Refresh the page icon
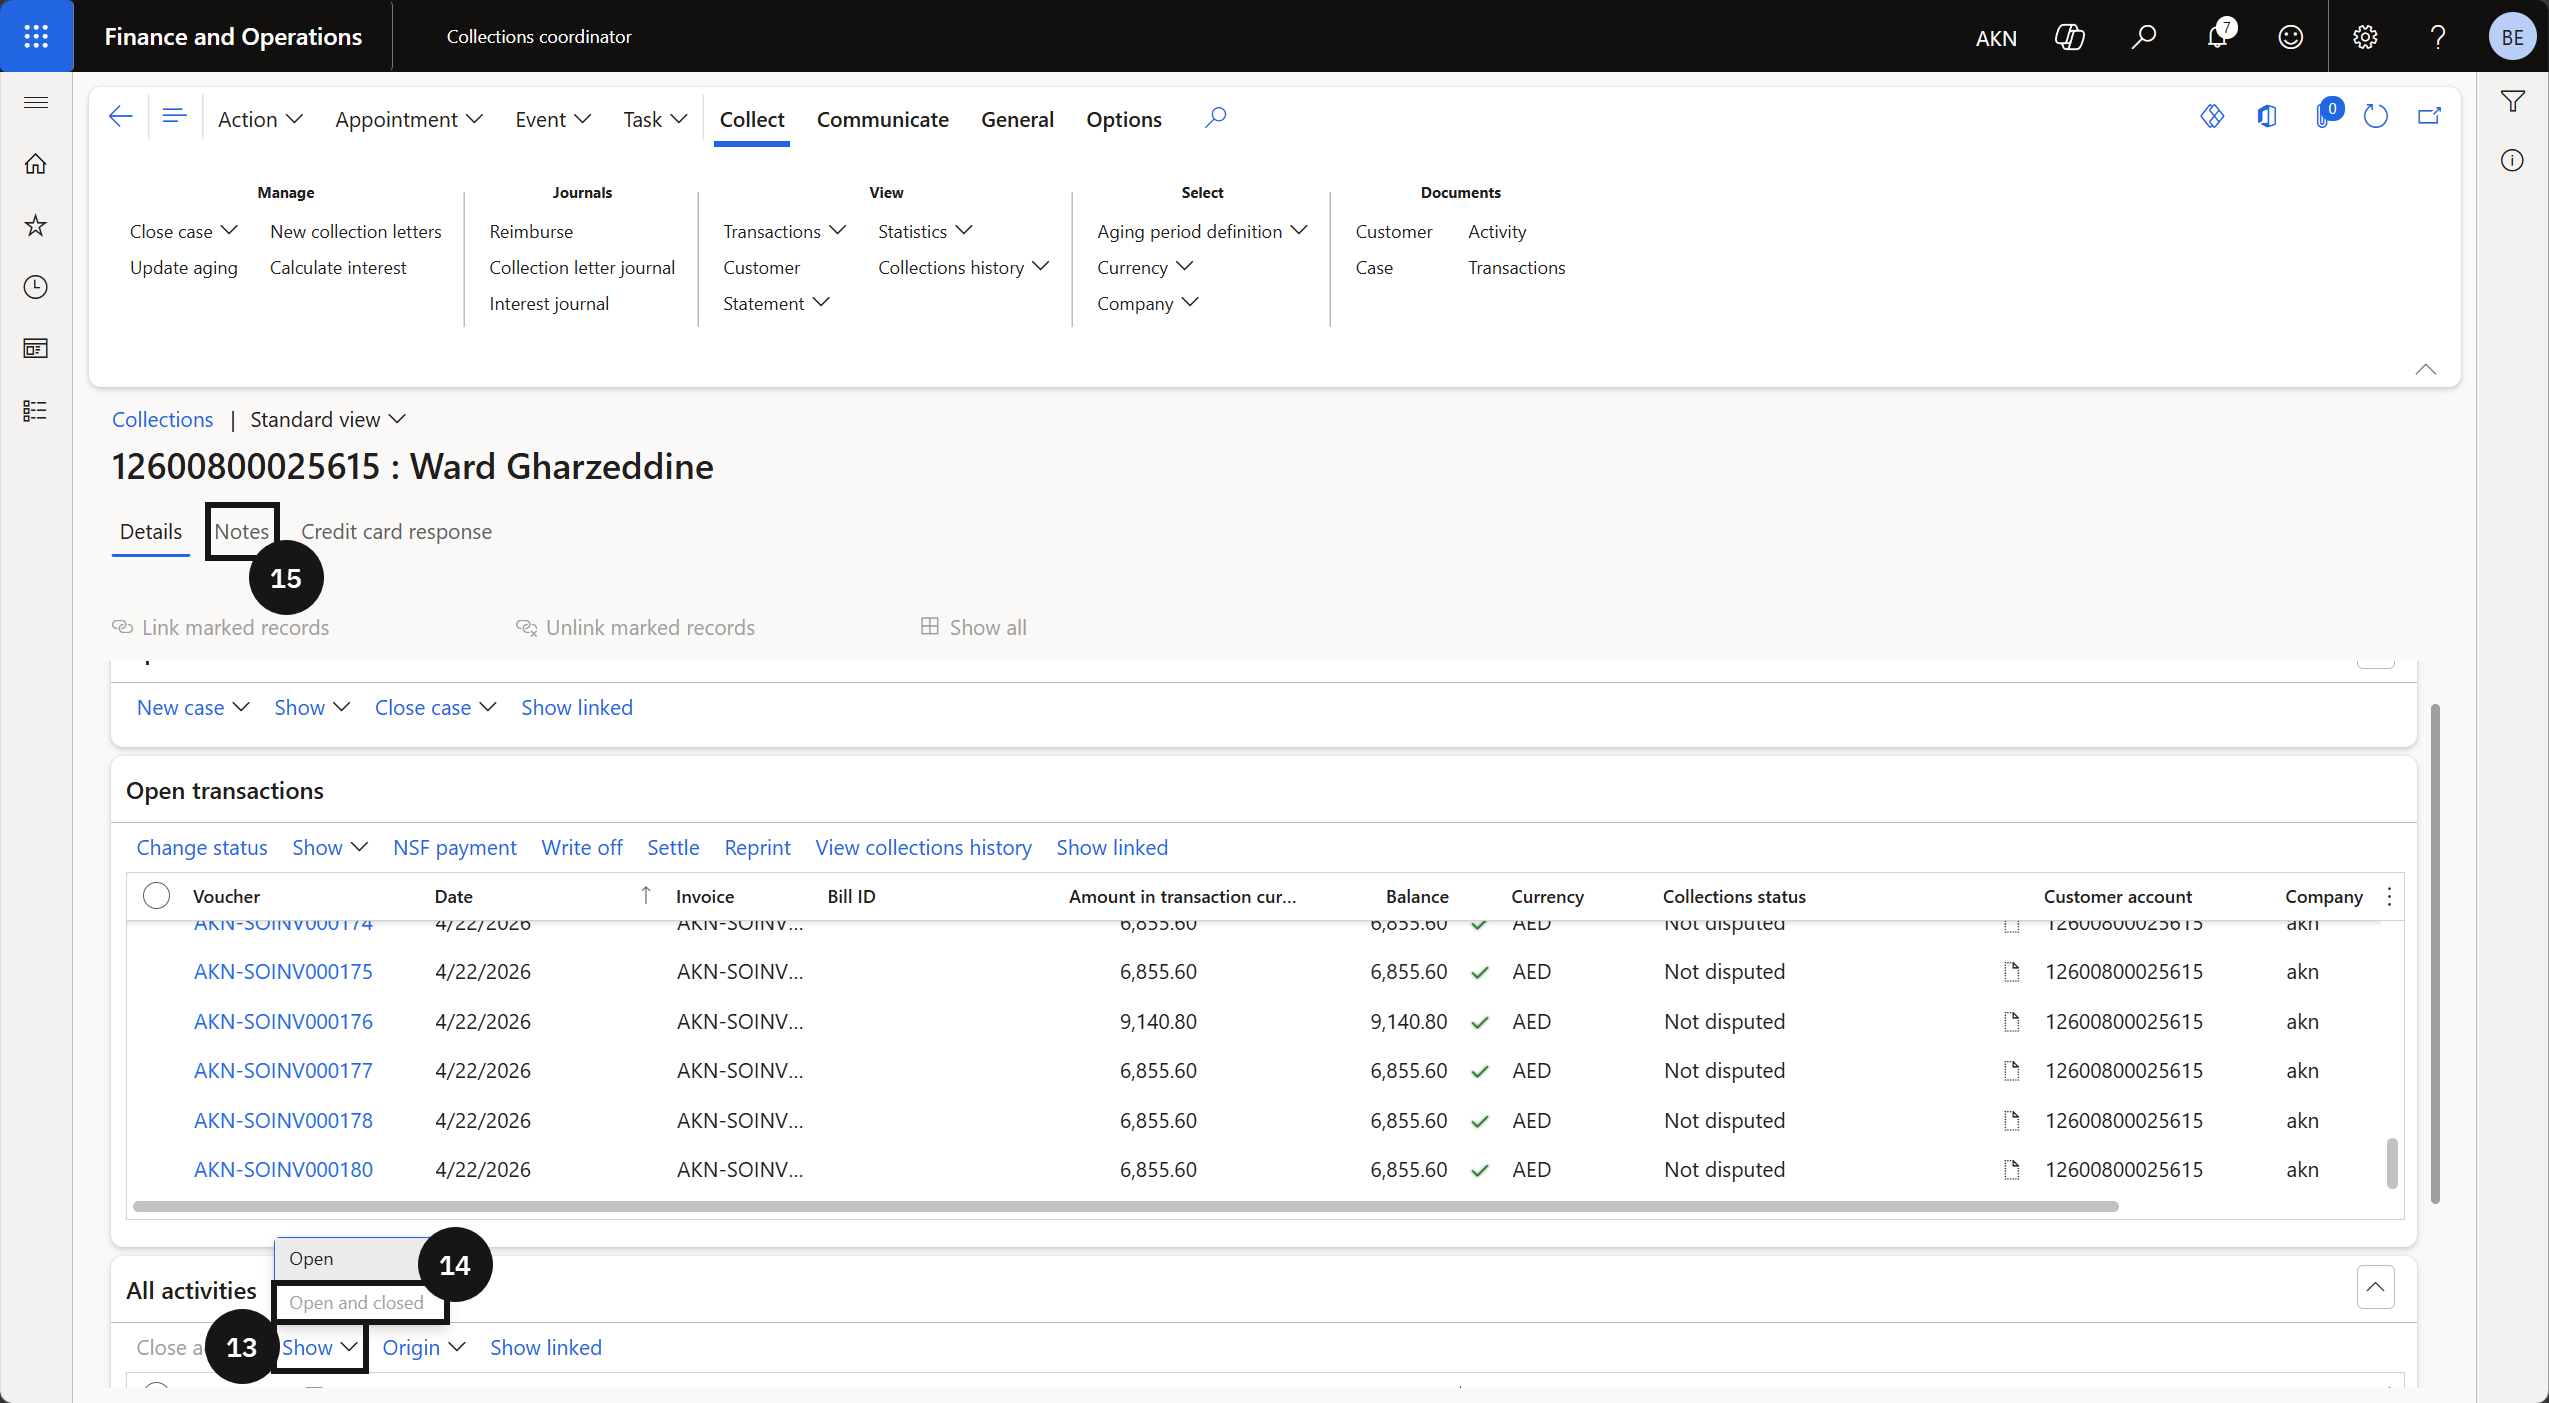2549x1403 pixels. [2376, 117]
